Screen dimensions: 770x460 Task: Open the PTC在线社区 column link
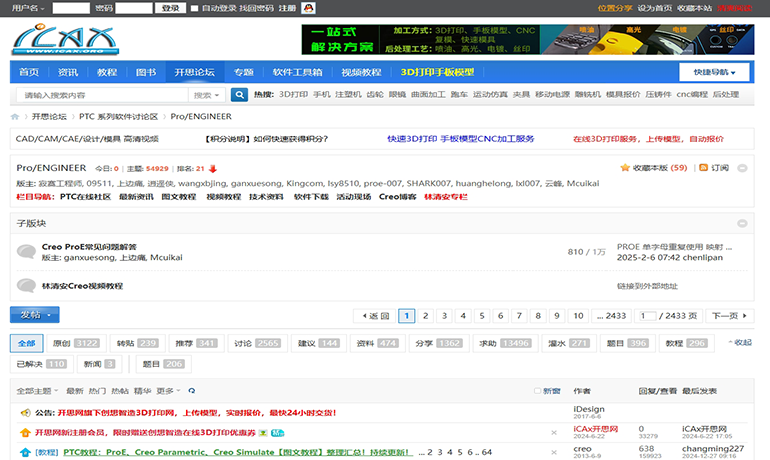coord(85,197)
